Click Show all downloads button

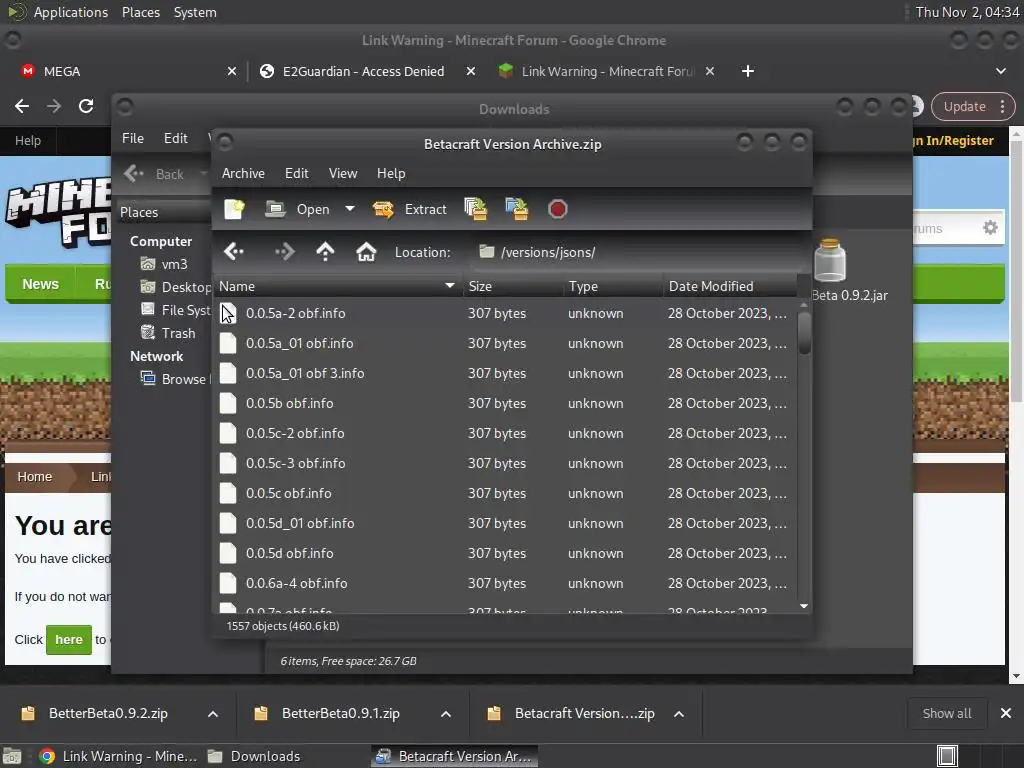tap(947, 714)
